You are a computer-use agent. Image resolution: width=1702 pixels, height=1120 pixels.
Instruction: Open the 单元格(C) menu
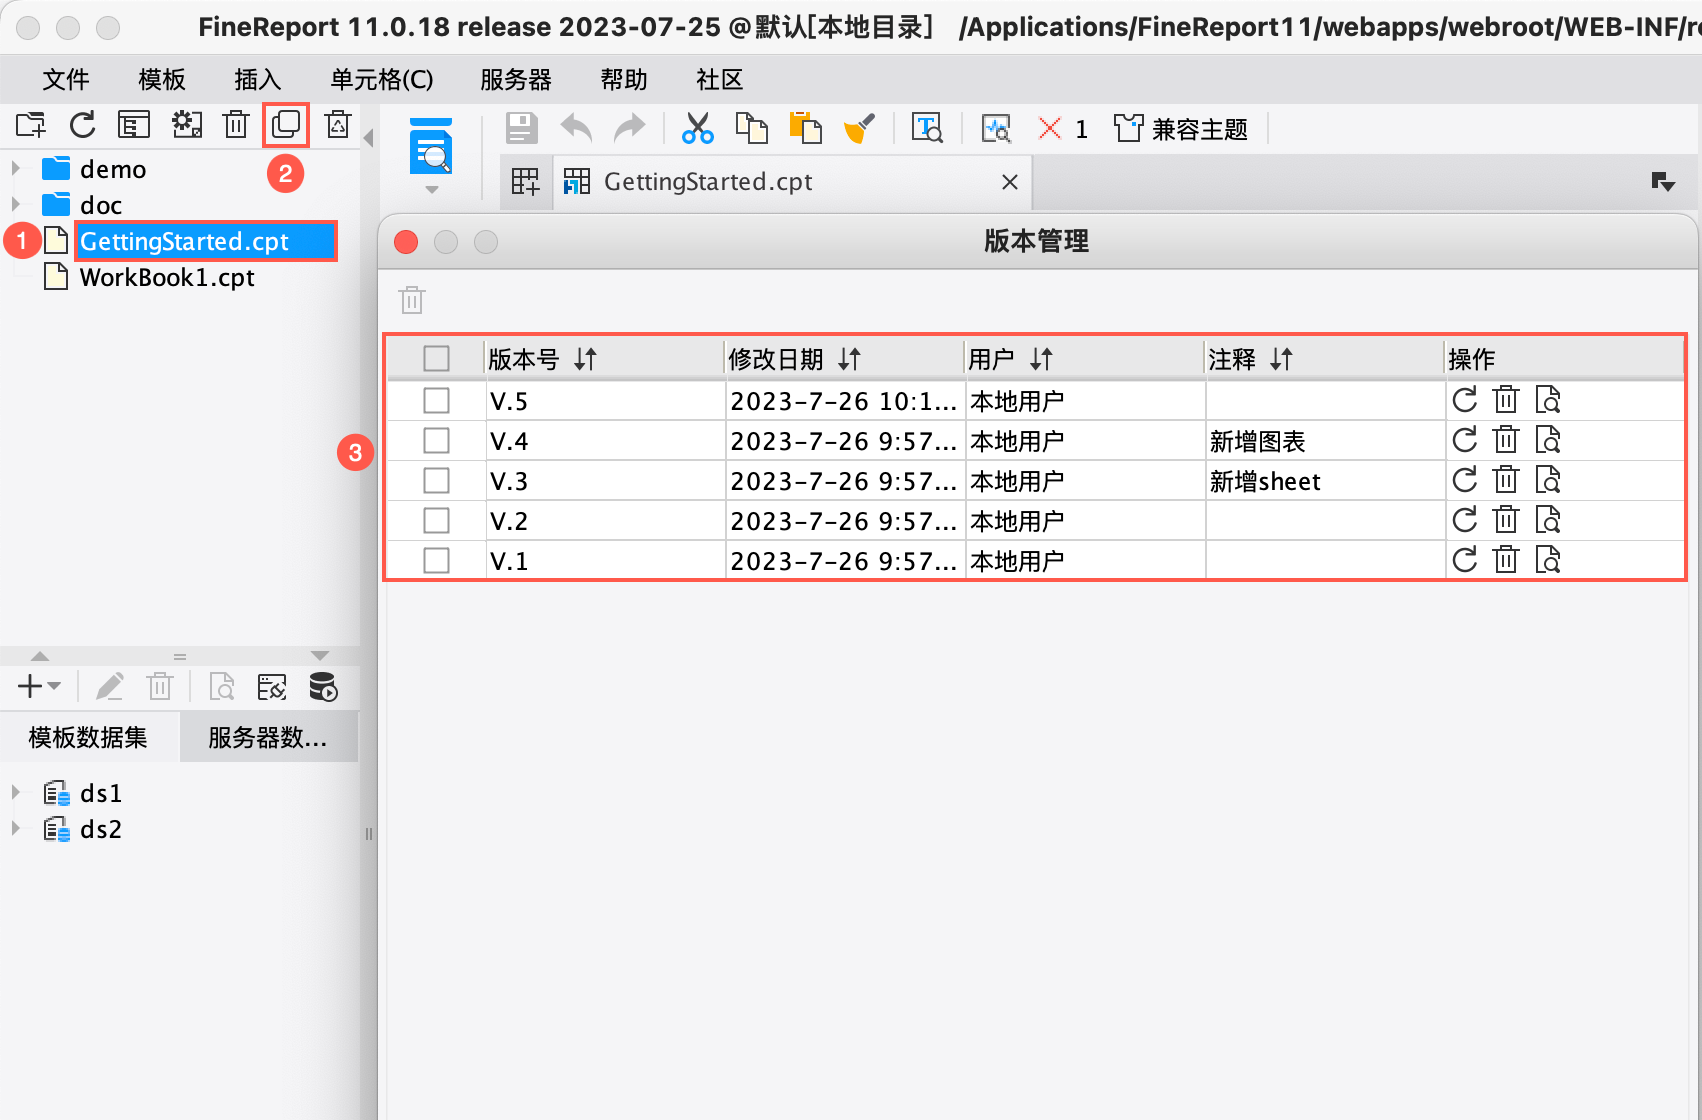click(382, 80)
